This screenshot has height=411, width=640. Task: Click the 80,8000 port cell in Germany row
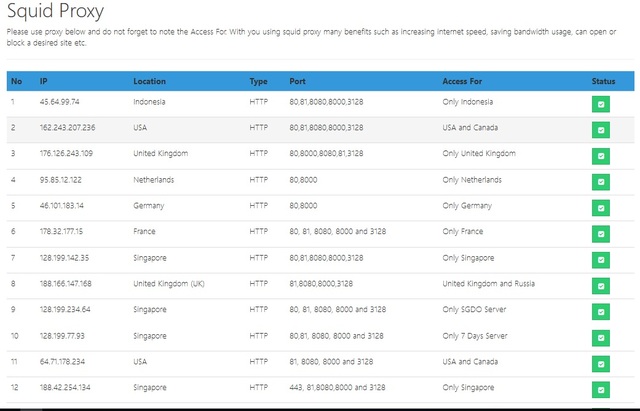coord(303,205)
